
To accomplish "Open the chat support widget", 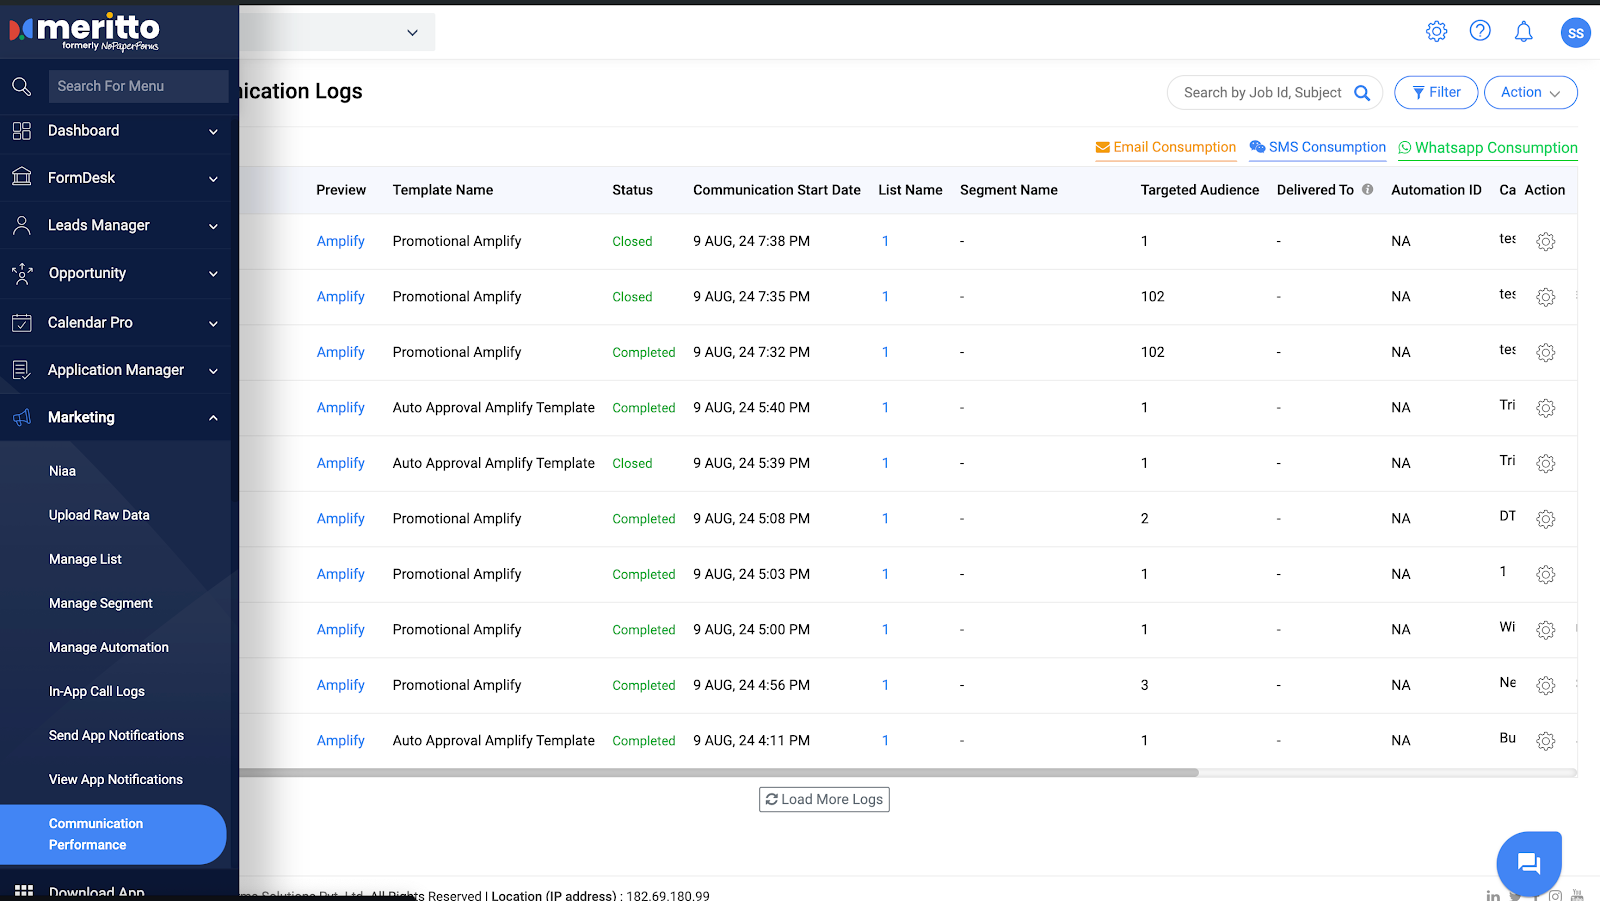I will click(x=1528, y=863).
